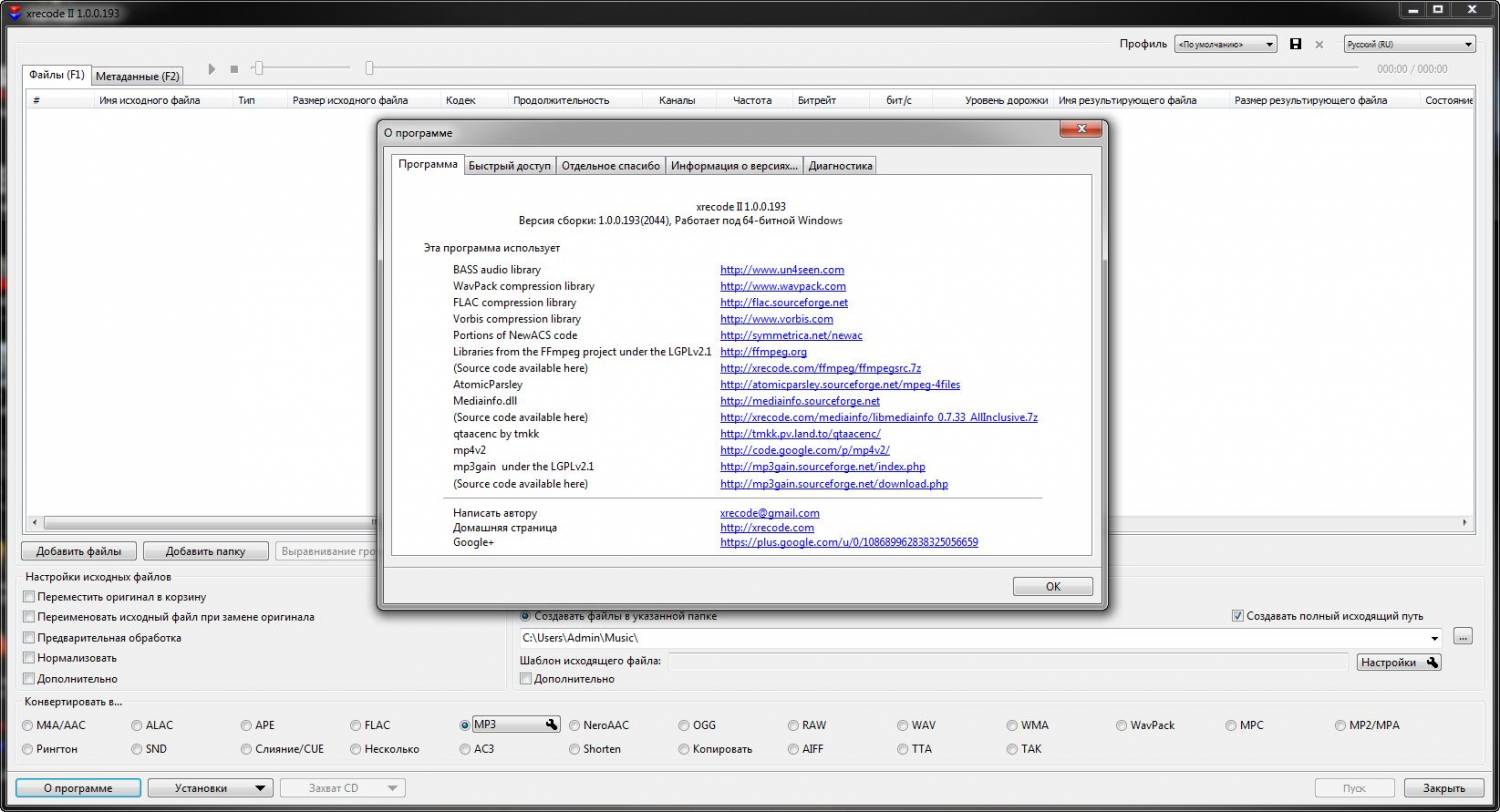Select the FLAC output format
The height and width of the screenshot is (812, 1500).
[x=356, y=725]
